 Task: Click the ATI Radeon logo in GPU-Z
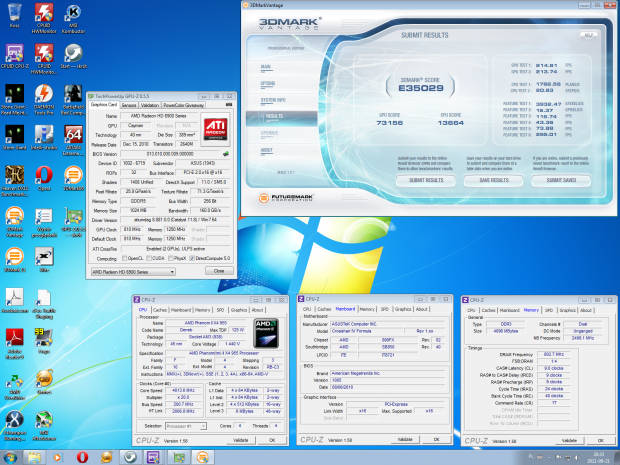pyautogui.click(x=215, y=127)
